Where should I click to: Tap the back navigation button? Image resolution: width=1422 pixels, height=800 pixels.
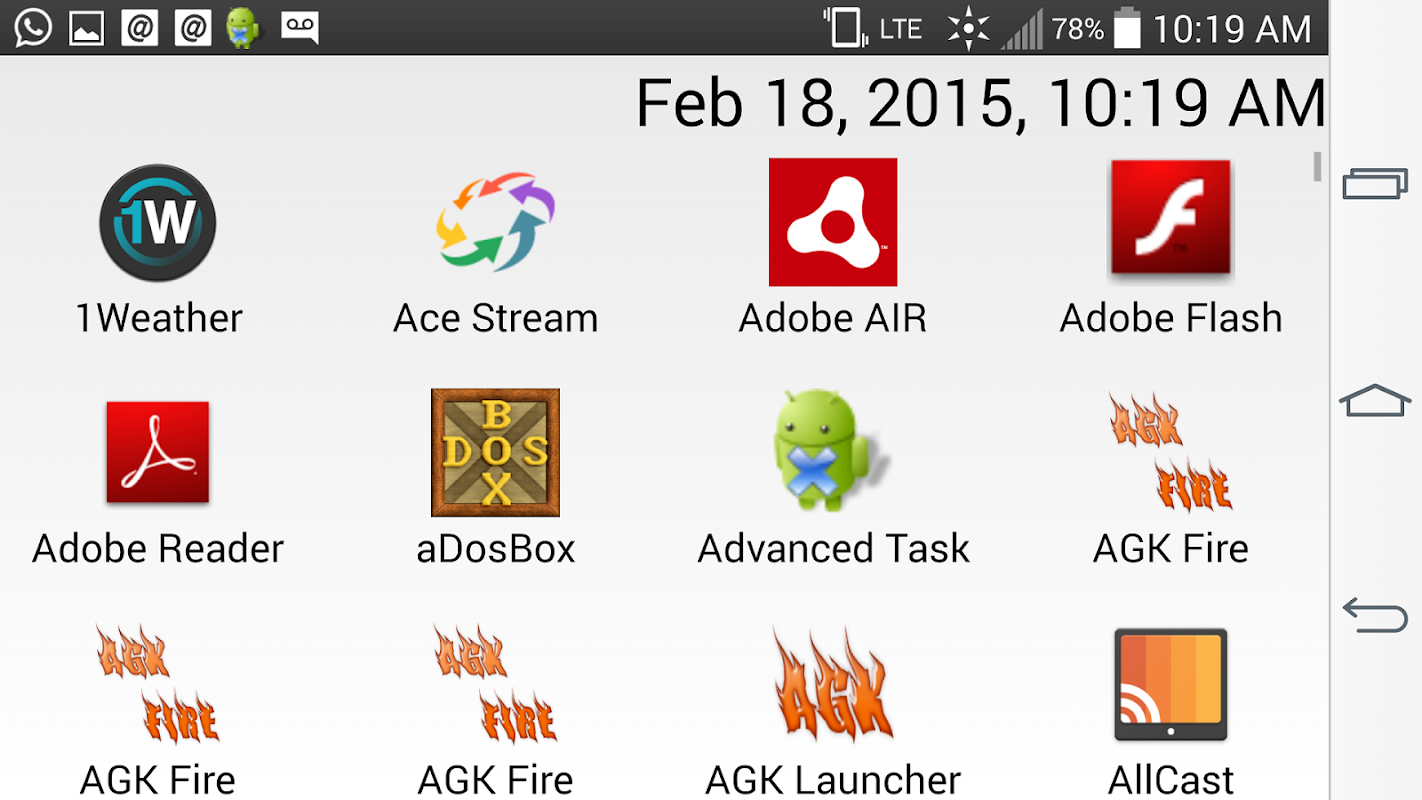pyautogui.click(x=1375, y=614)
